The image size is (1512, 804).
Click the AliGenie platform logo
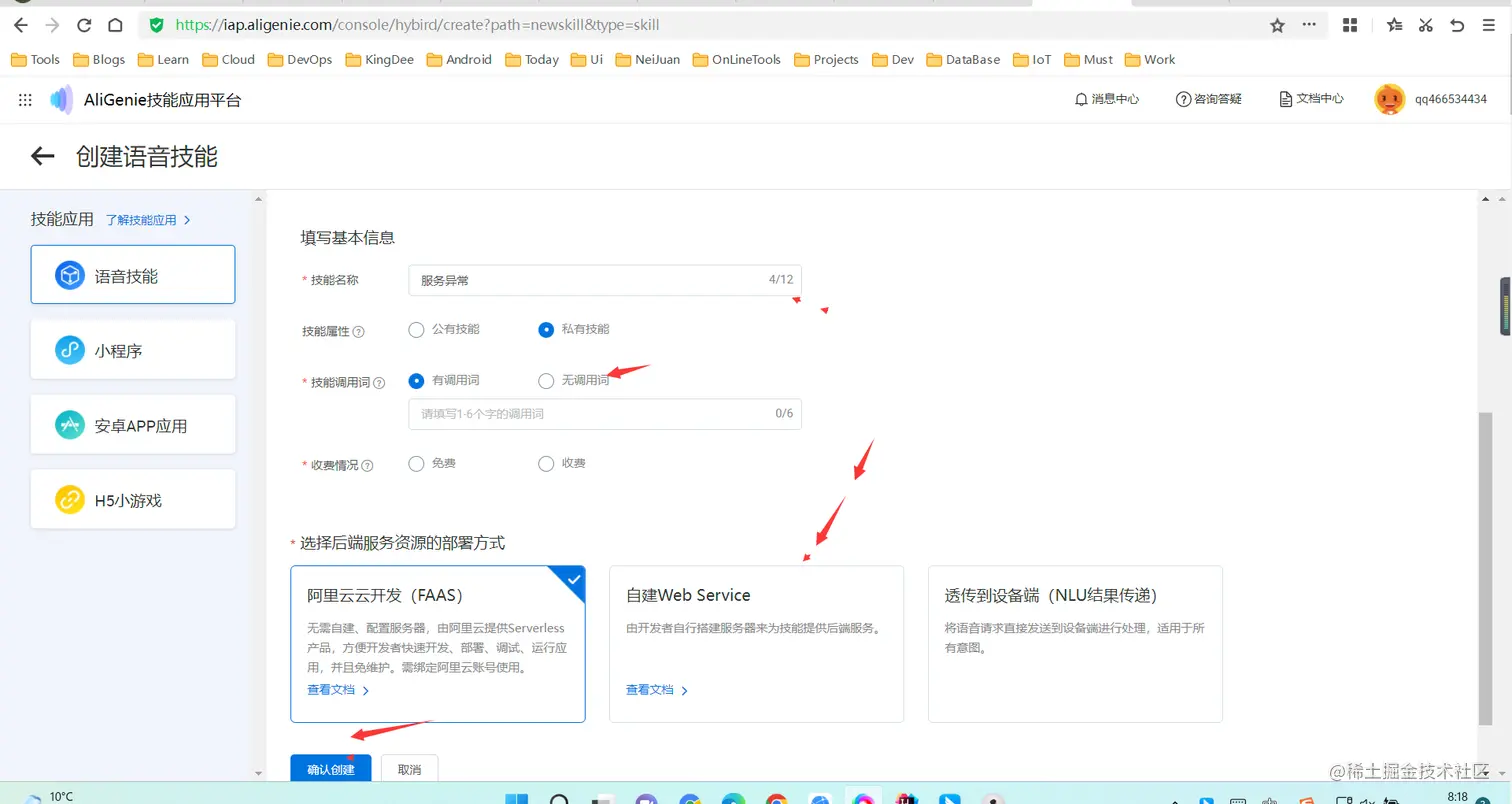click(62, 100)
